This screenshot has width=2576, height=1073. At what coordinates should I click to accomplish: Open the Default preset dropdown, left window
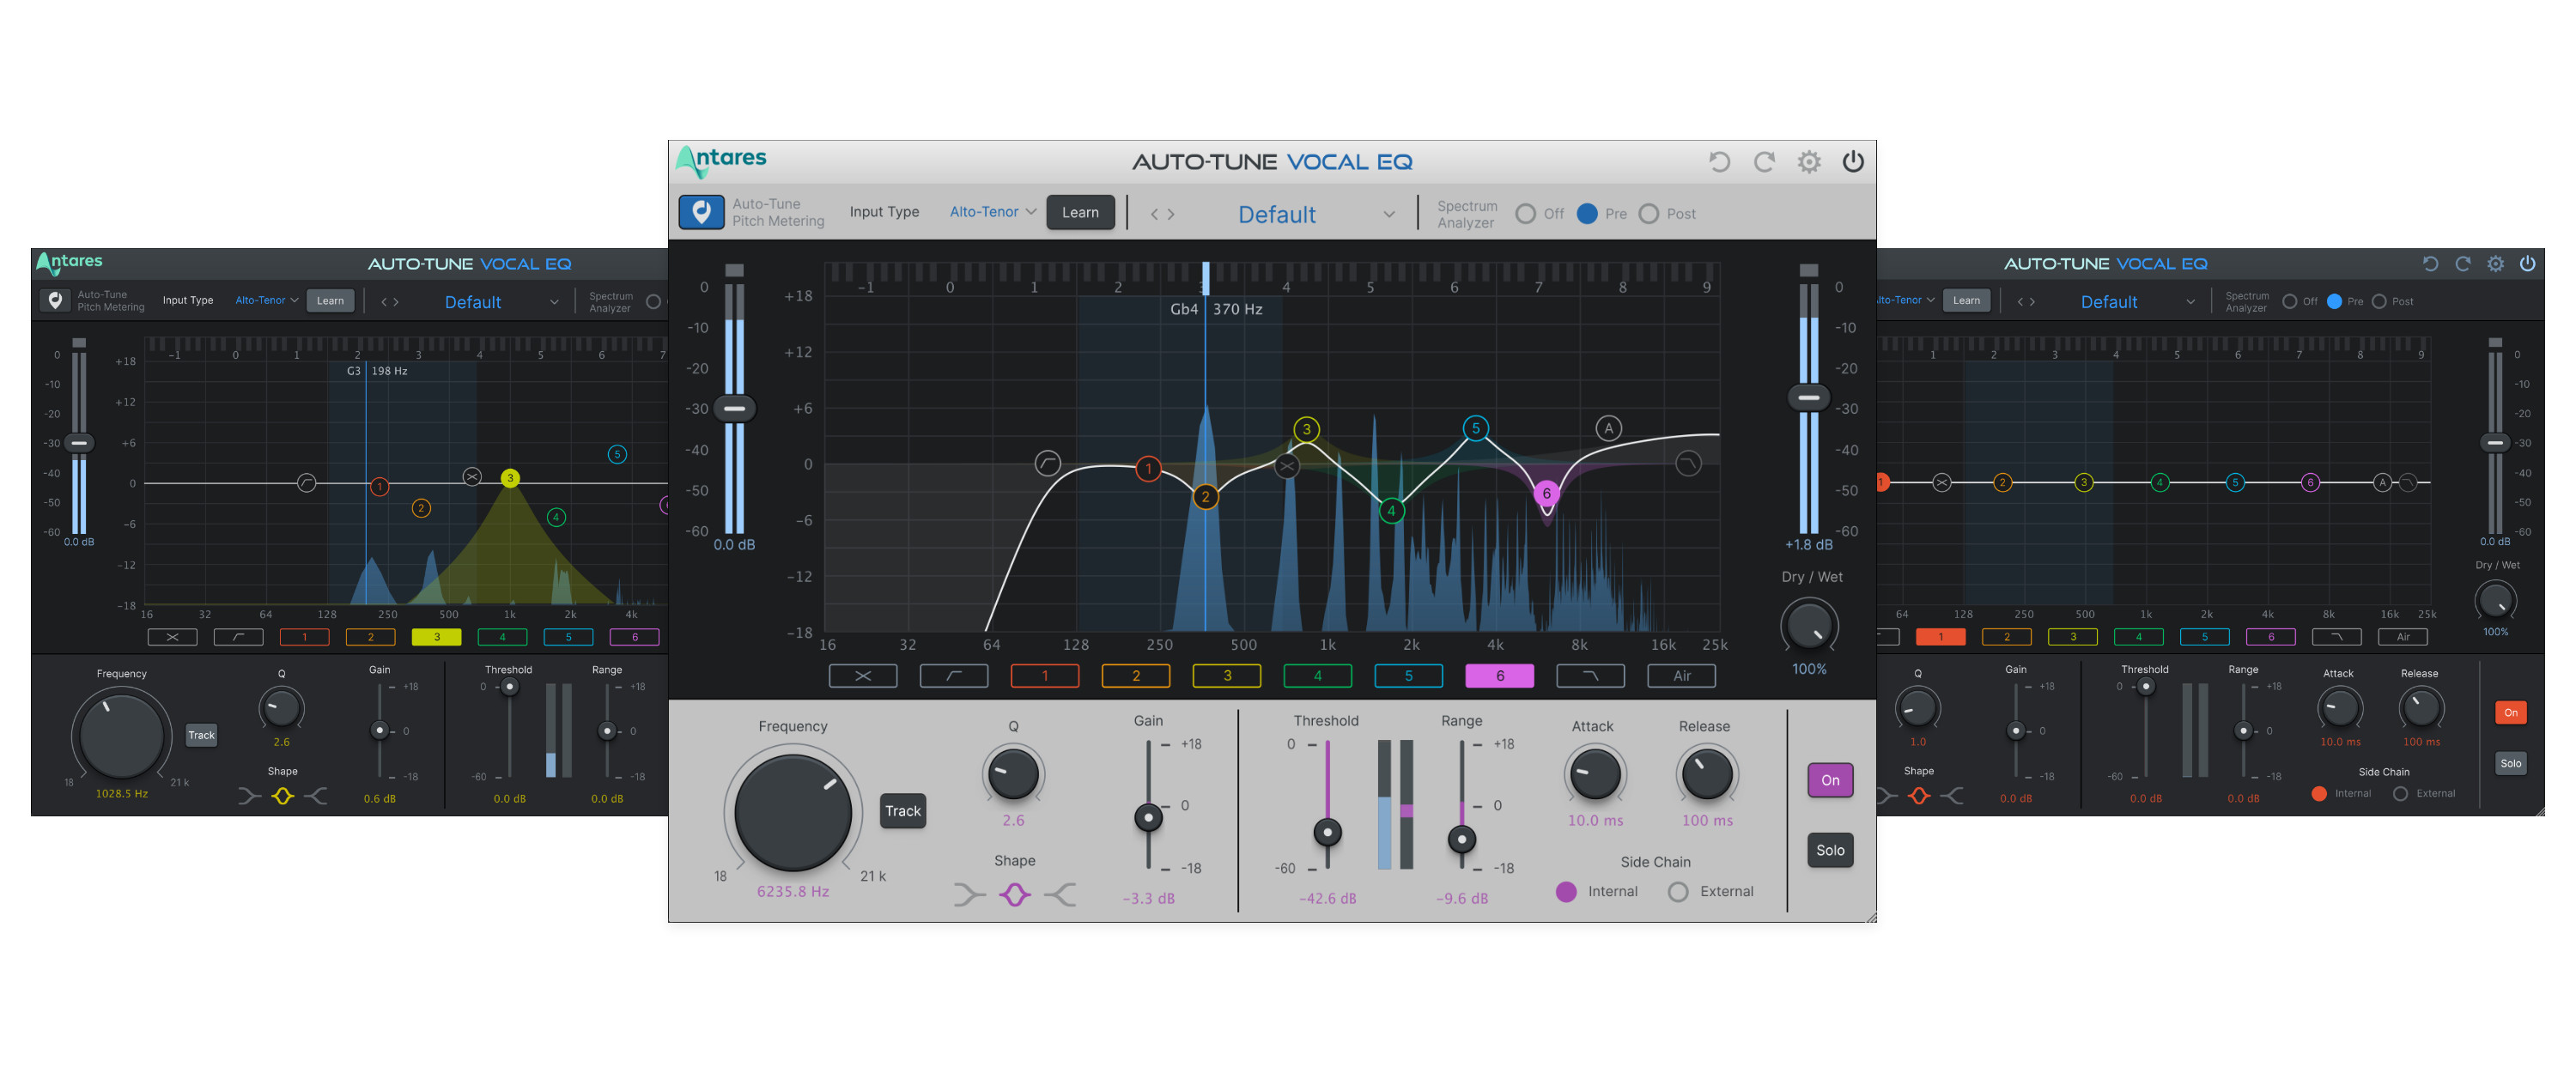click(501, 302)
